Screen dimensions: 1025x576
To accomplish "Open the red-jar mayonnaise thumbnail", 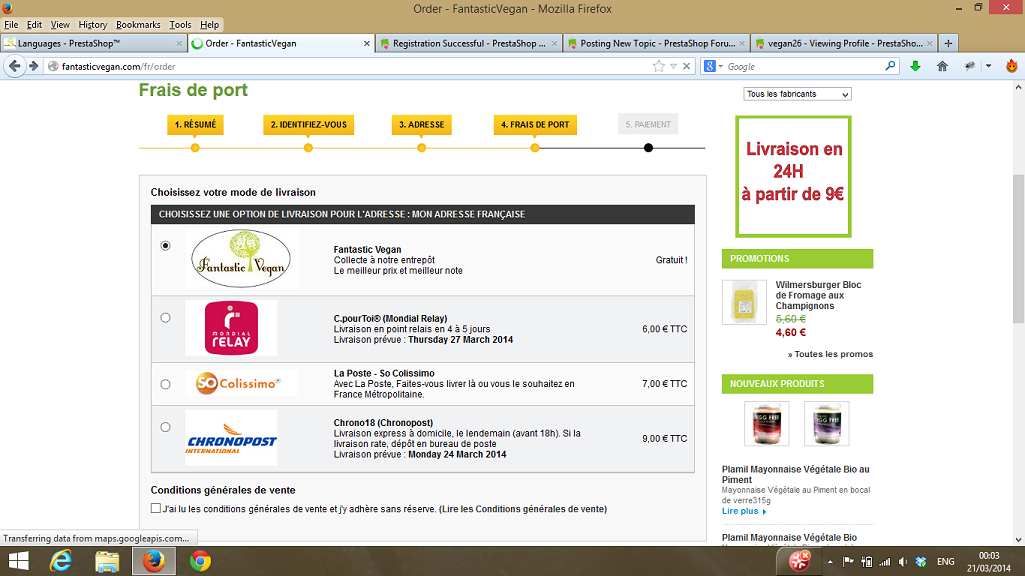I will [767, 424].
